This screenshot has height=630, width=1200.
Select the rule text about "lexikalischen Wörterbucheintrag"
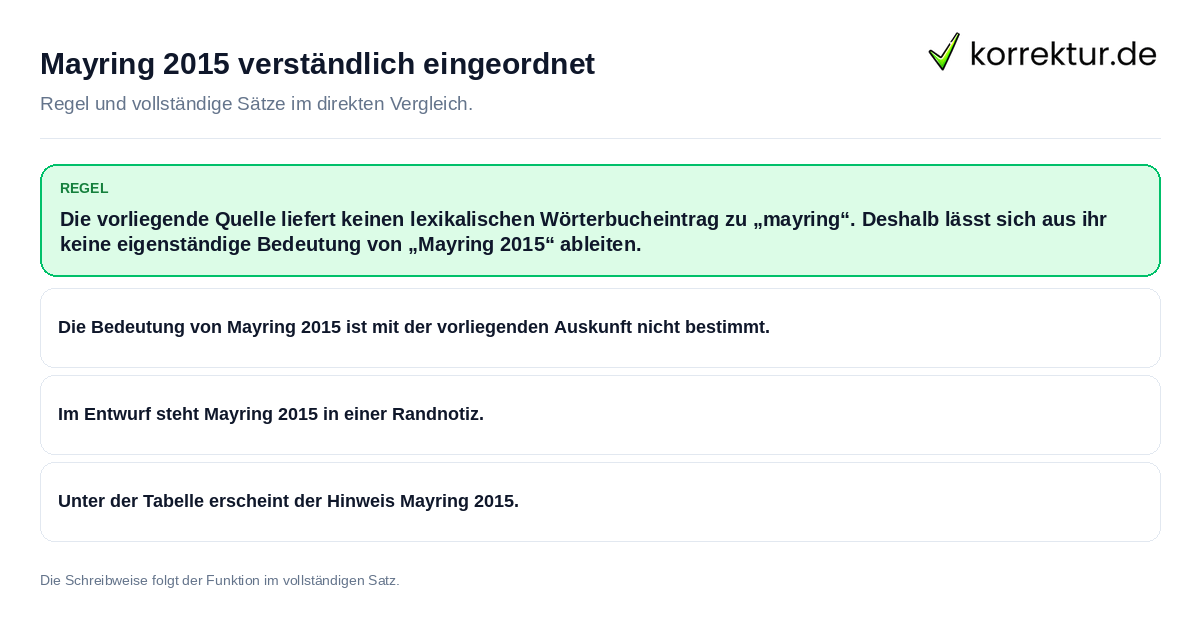pos(583,232)
